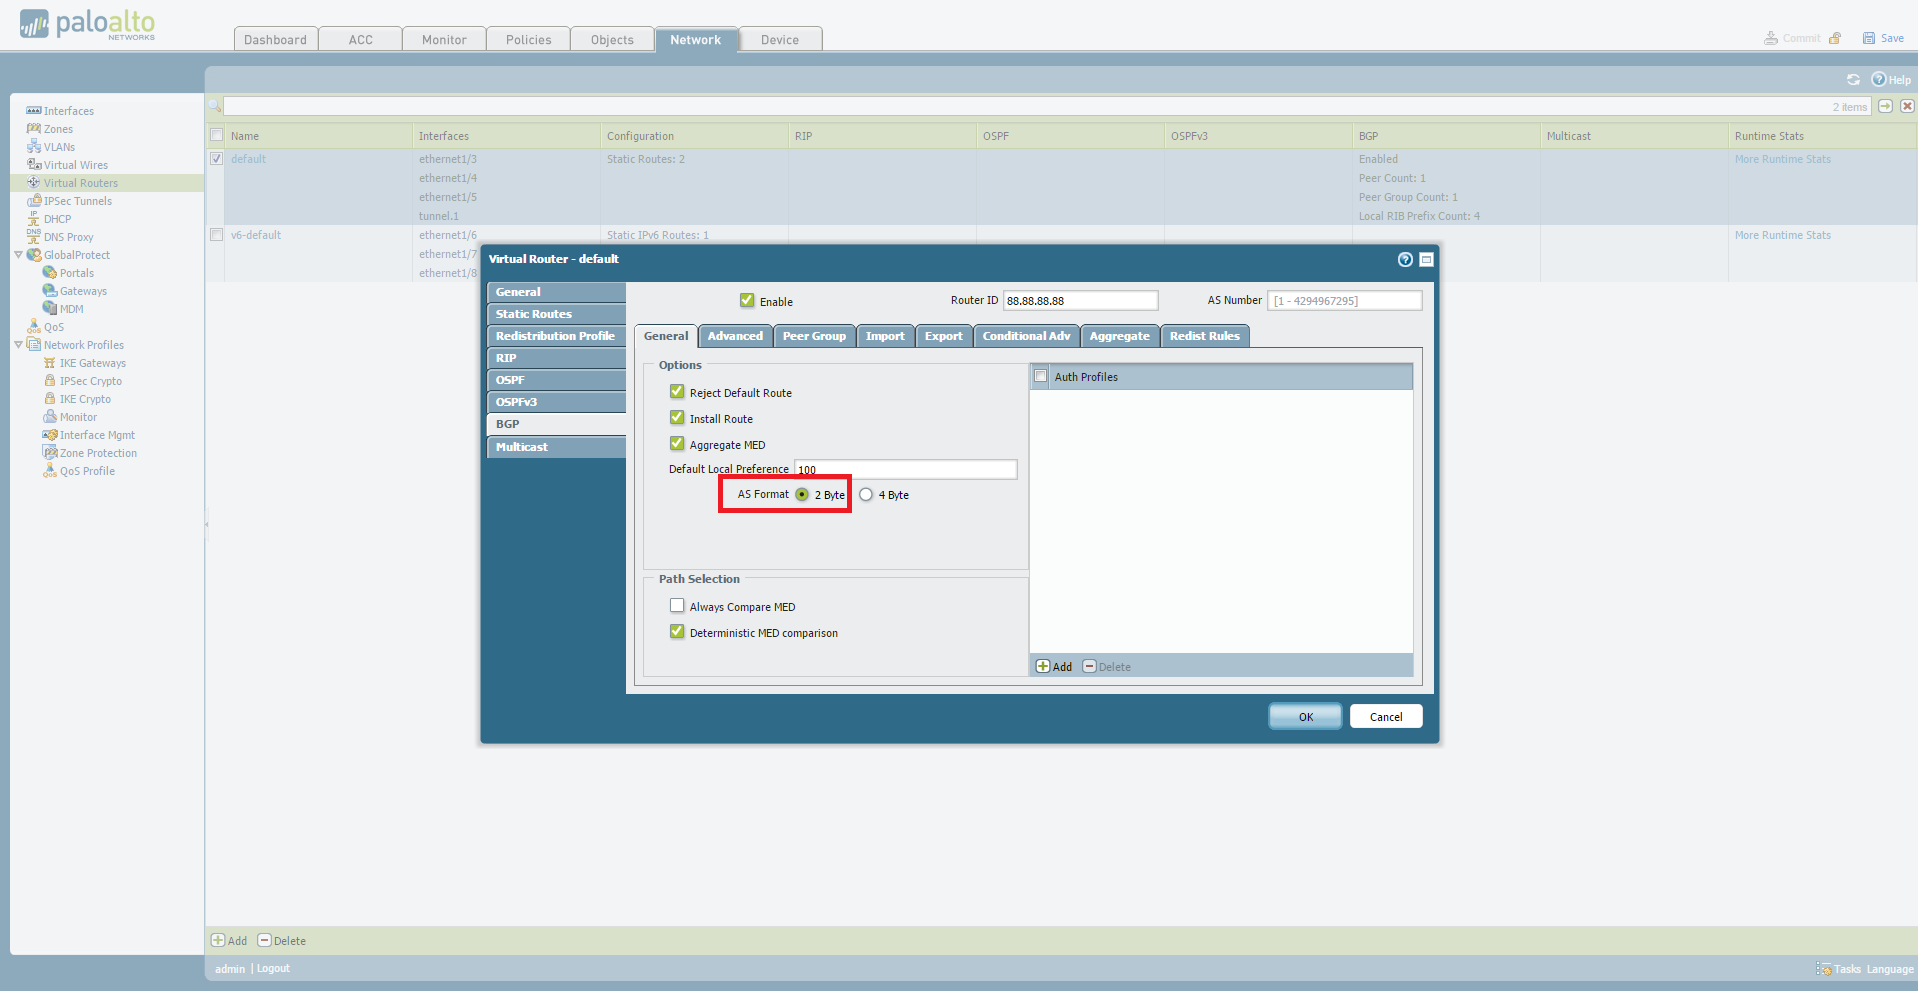1919x995 pixels.
Task: Click the Commit icon at top right
Action: 1771,38
